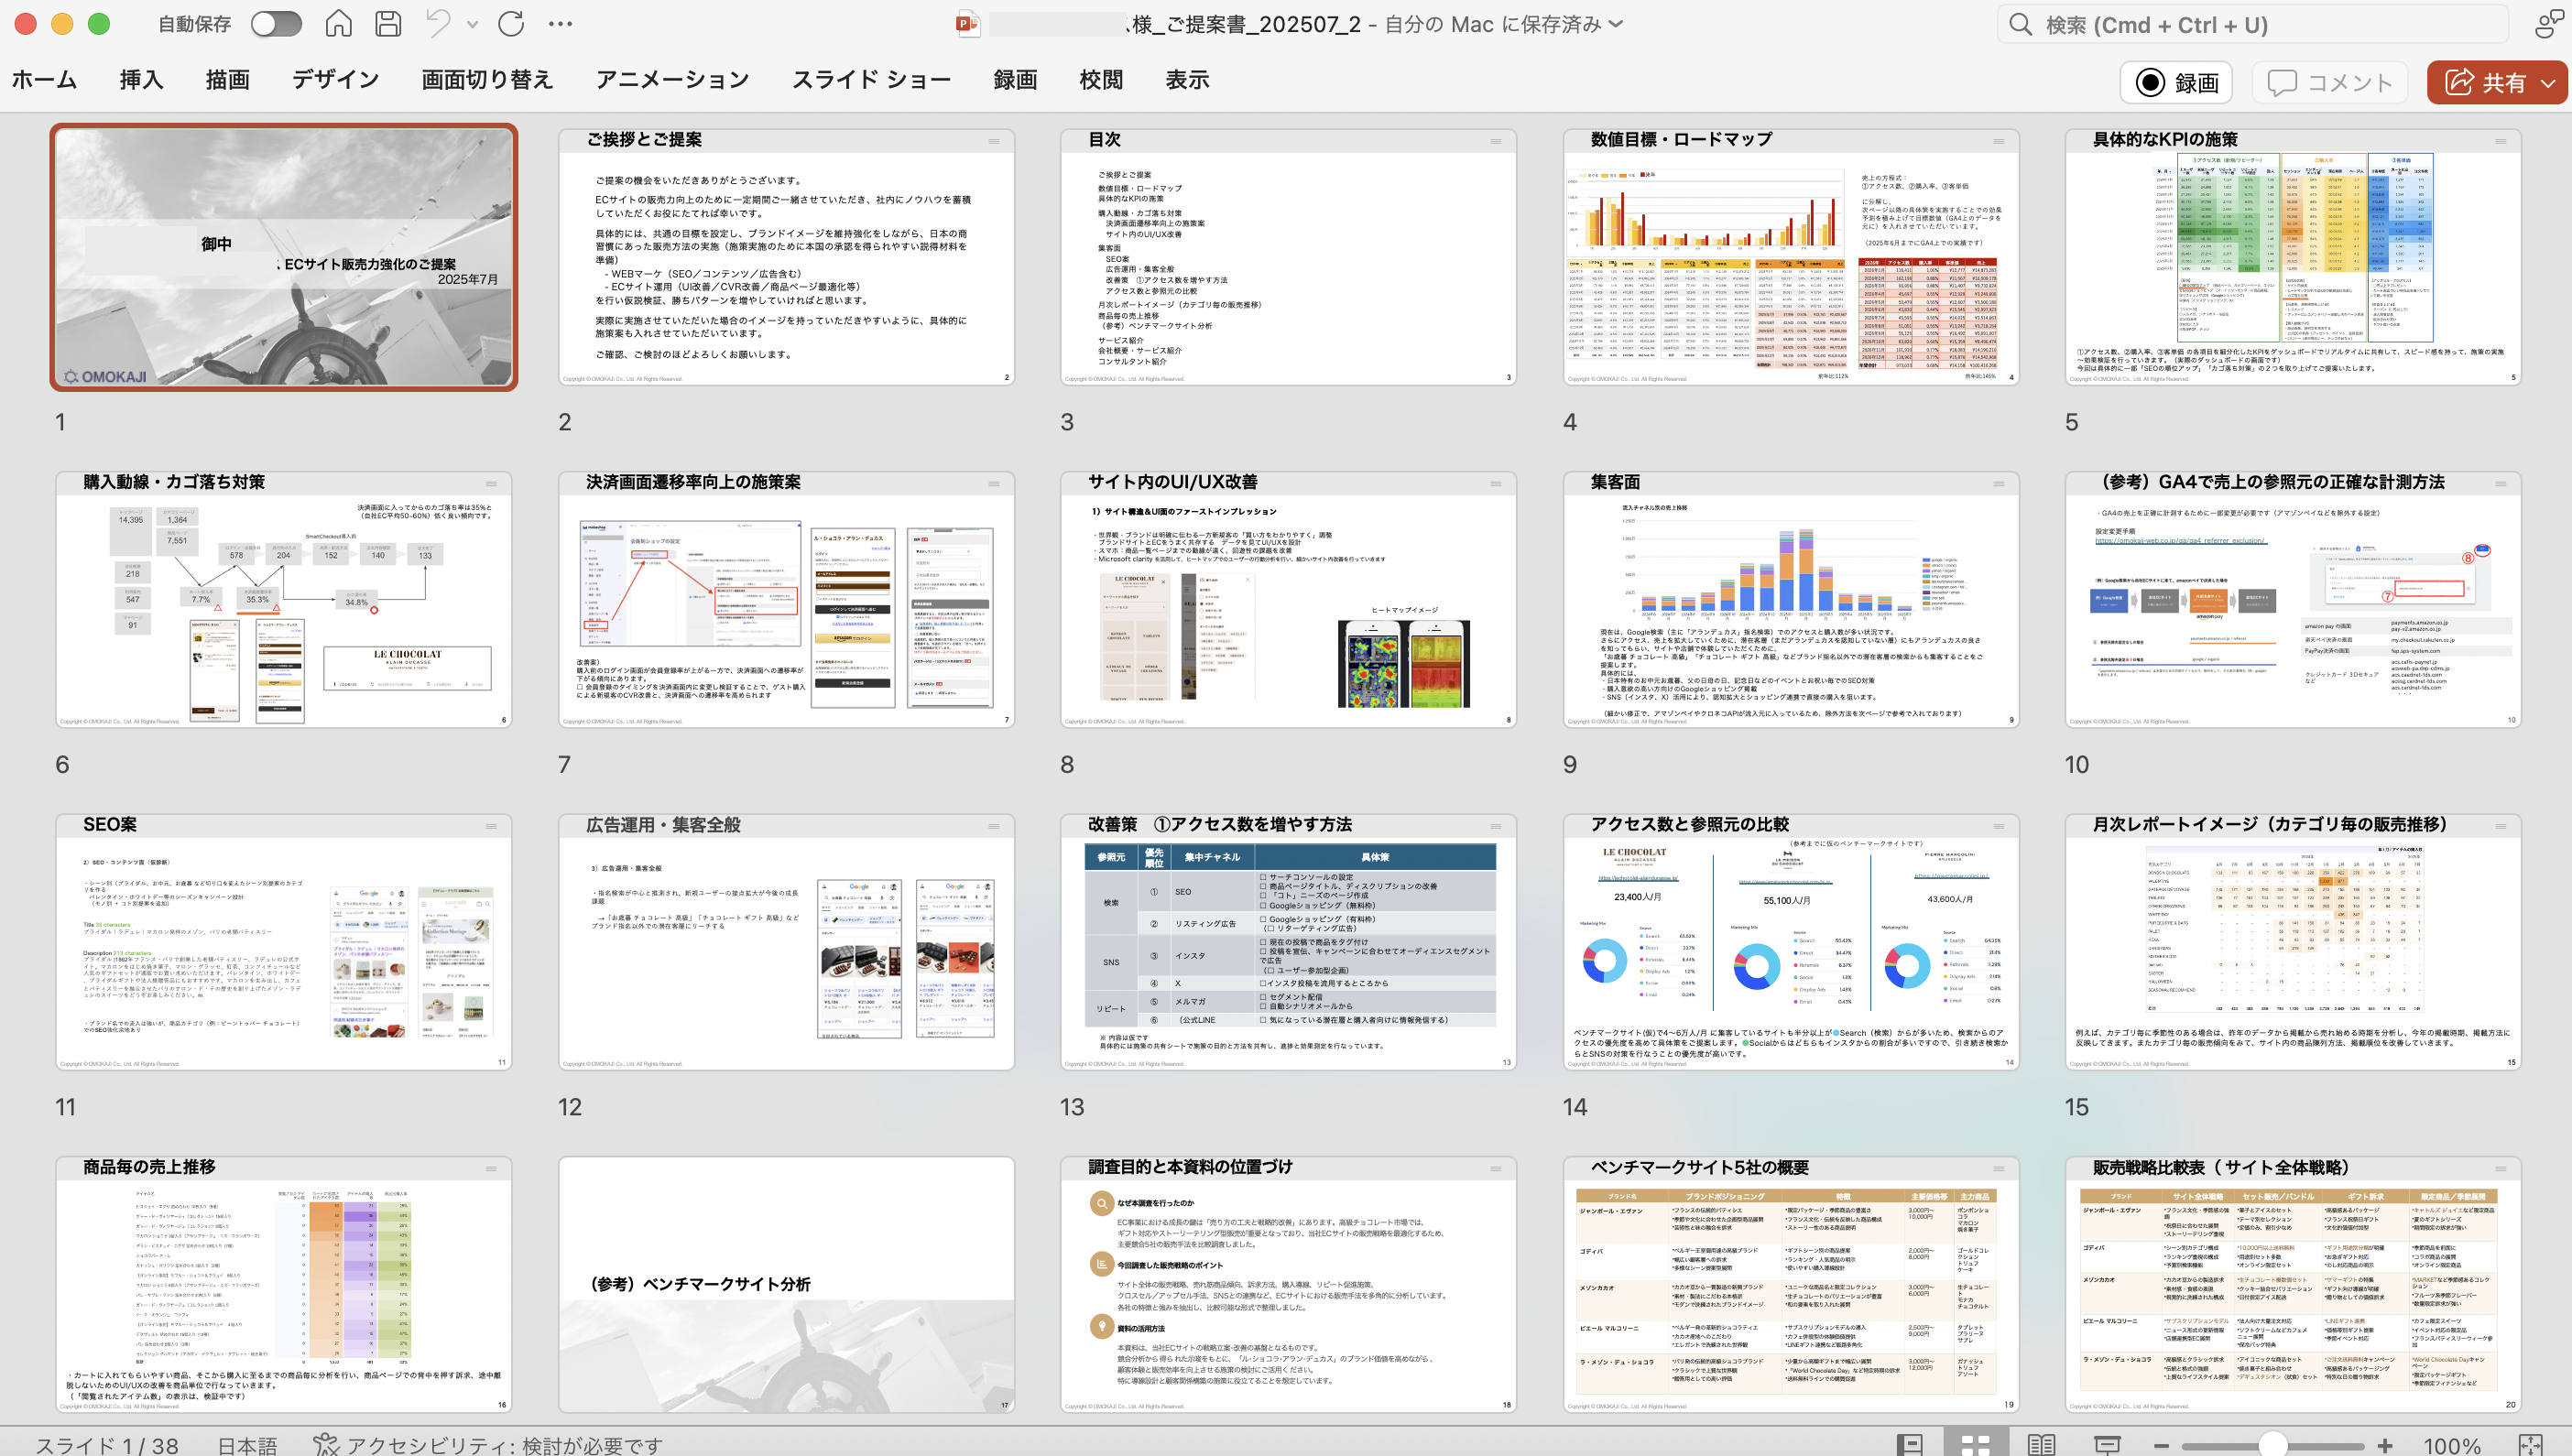Start slideshow from status bar icon
Image resolution: width=2572 pixels, height=1456 pixels.
(2107, 1444)
